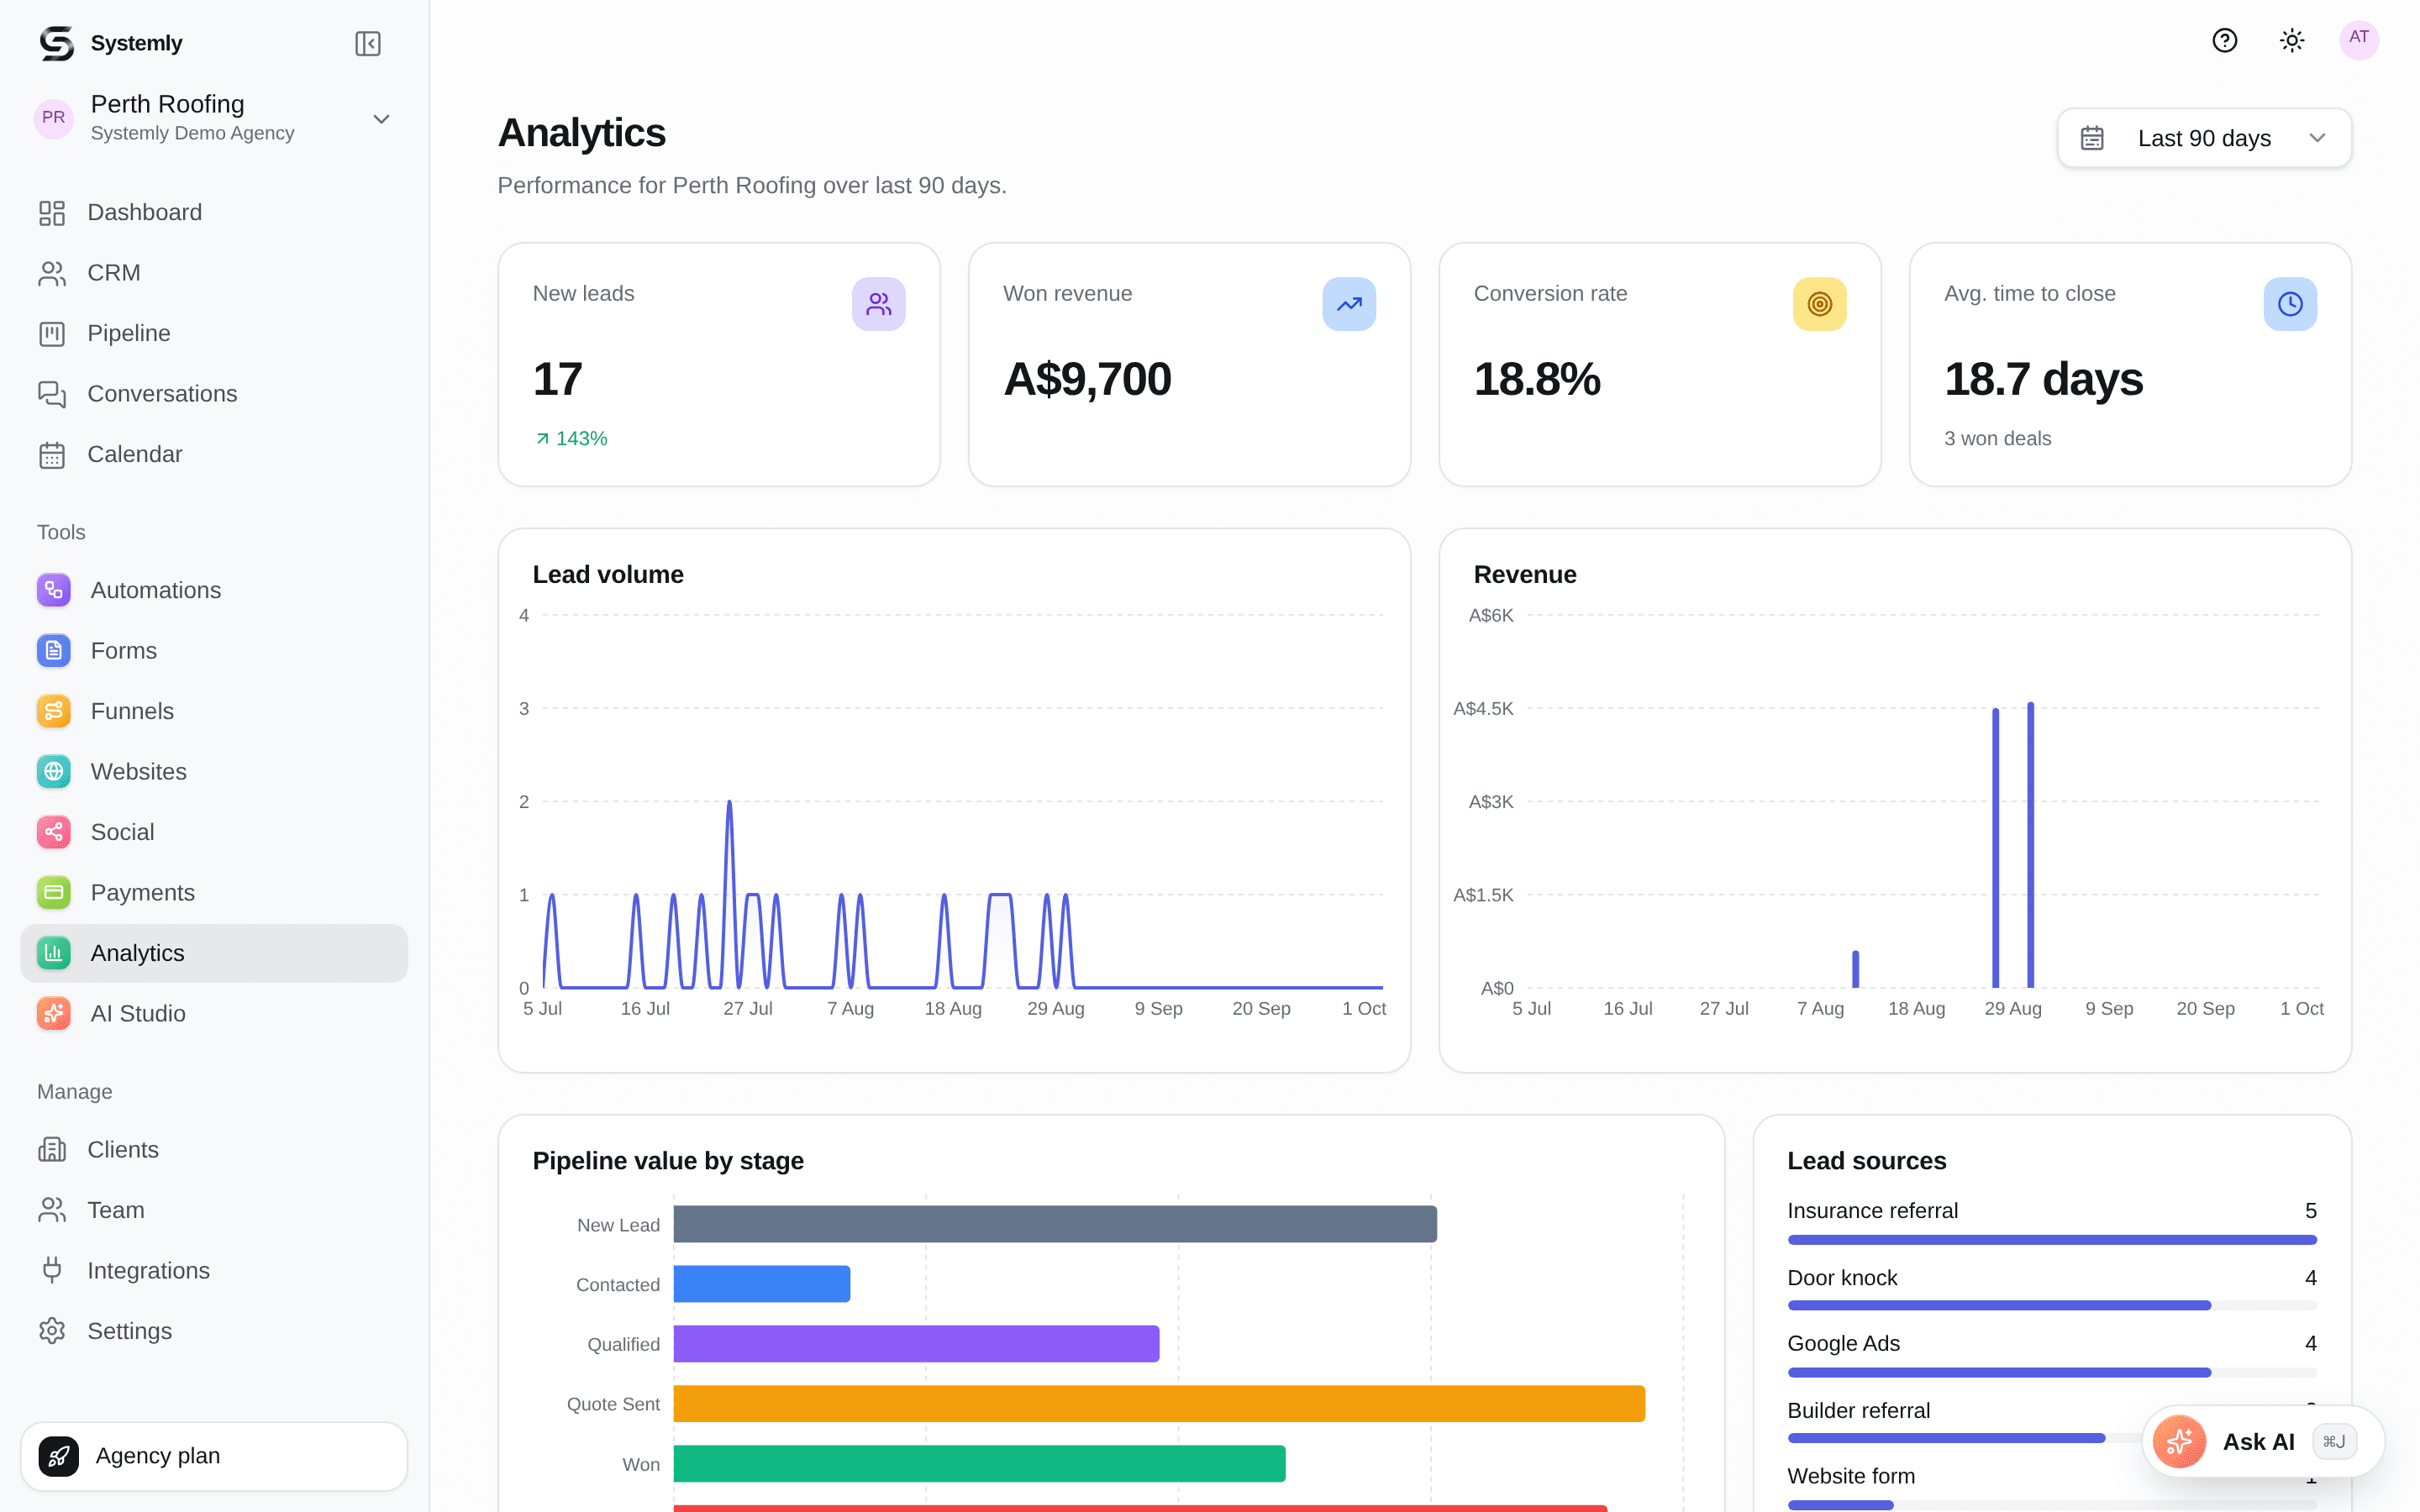The height and width of the screenshot is (1512, 2420).
Task: Open the Agency plan button
Action: [x=214, y=1456]
